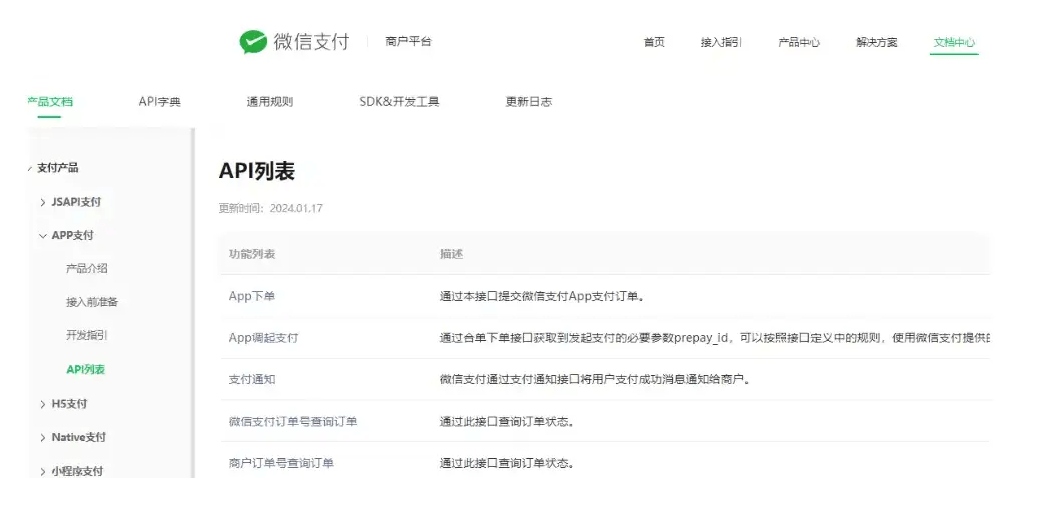Click the description 通过本接口提交微信支付App支付订单
Viewport: 1041px width, 505px height.
coord(542,297)
